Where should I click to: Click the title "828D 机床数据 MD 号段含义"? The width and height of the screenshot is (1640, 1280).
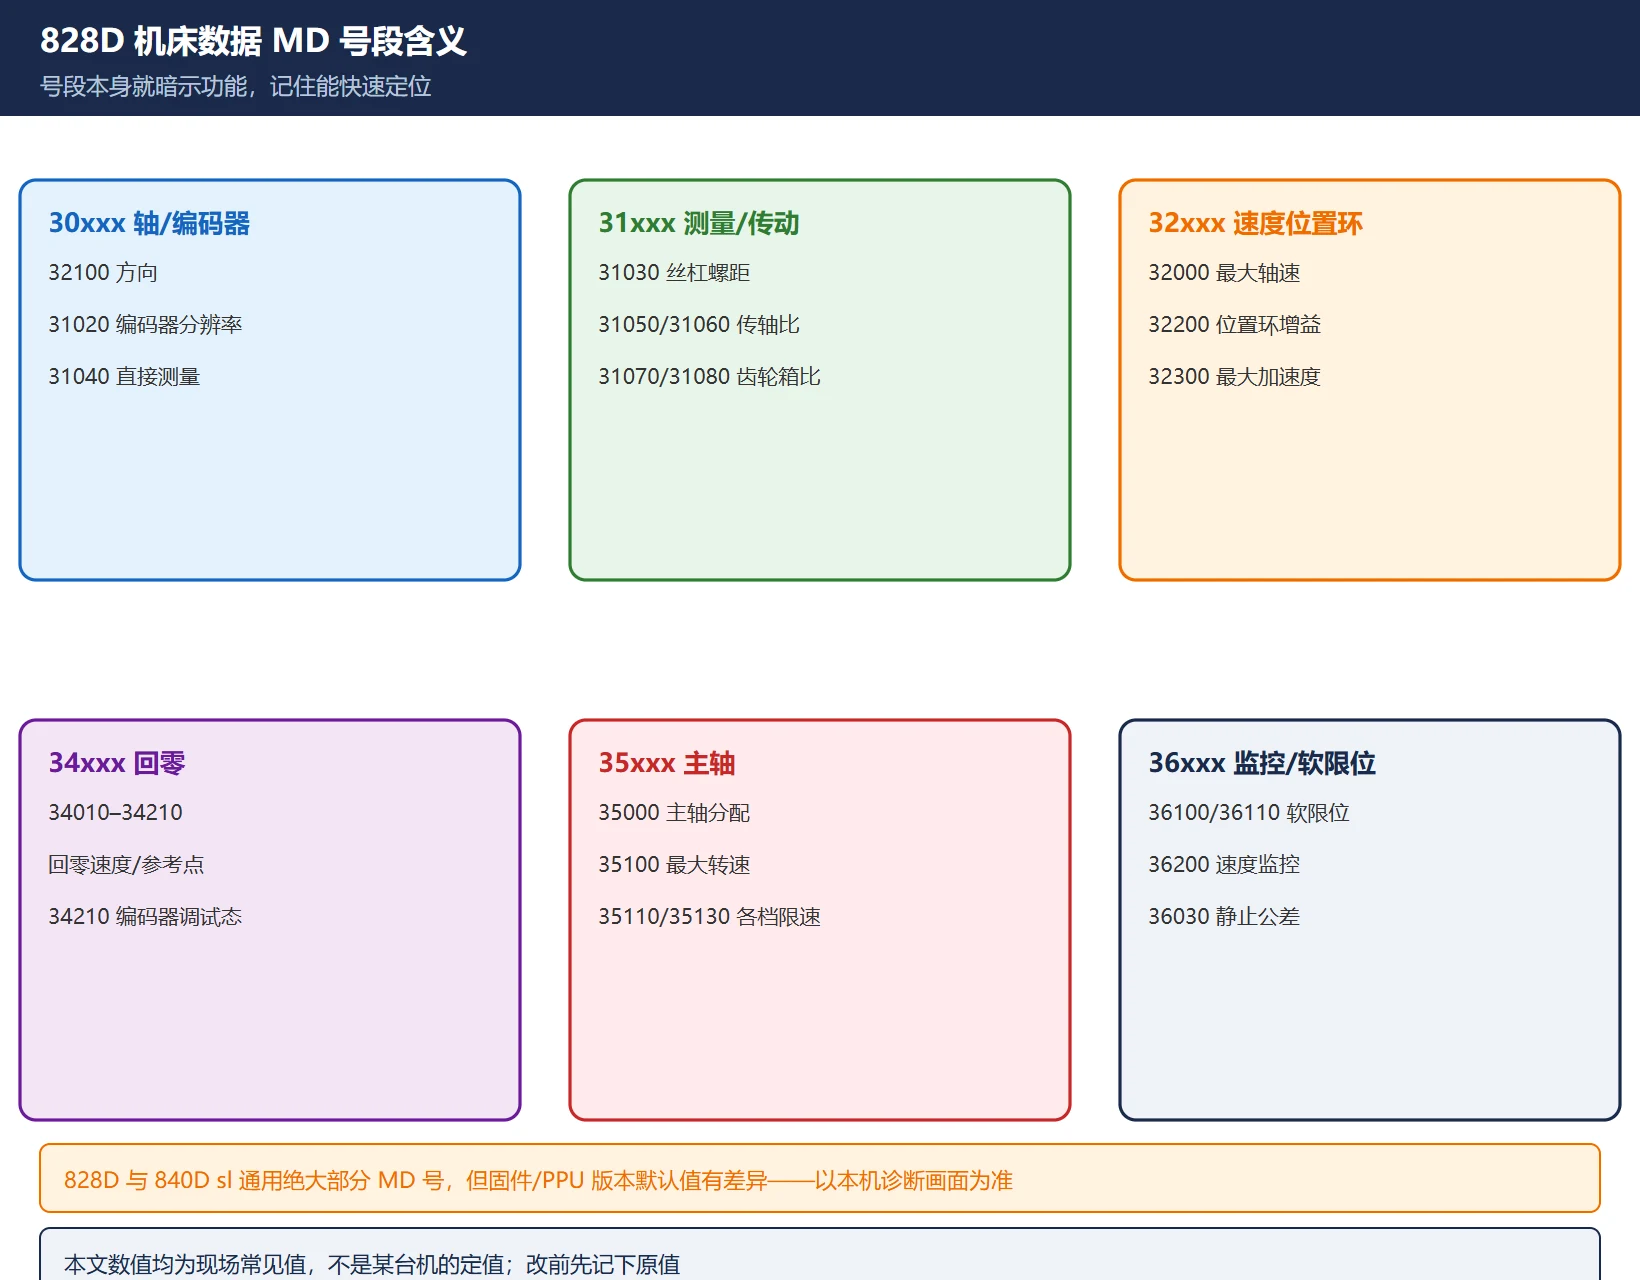point(253,41)
